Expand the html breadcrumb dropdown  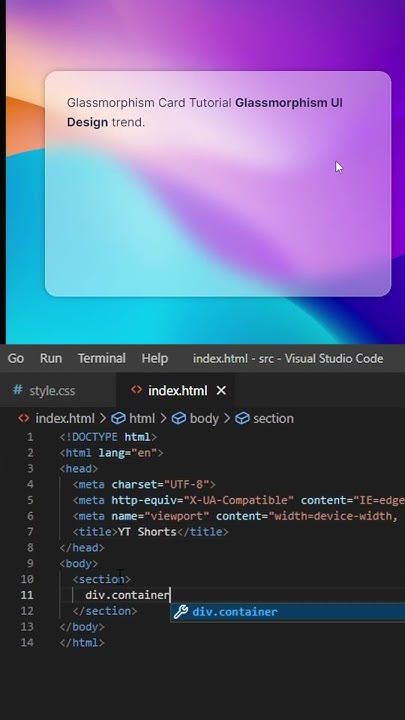click(x=142, y=418)
